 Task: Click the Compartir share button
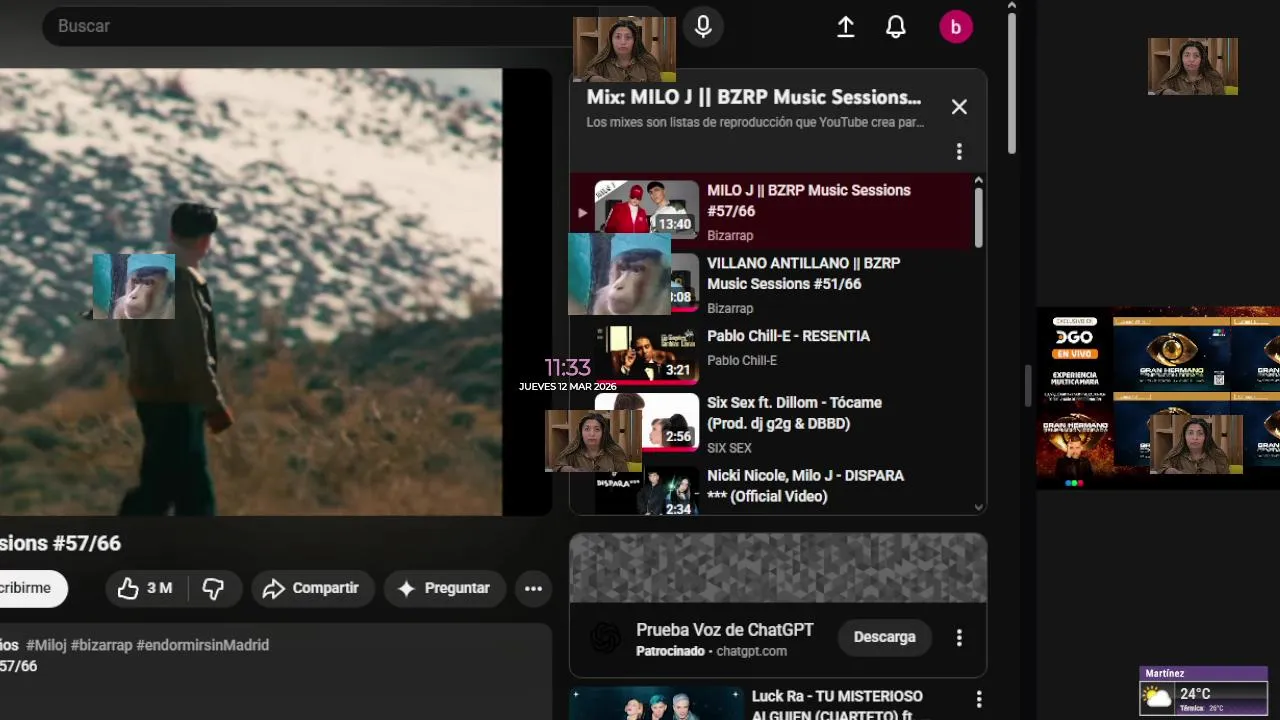coord(312,588)
